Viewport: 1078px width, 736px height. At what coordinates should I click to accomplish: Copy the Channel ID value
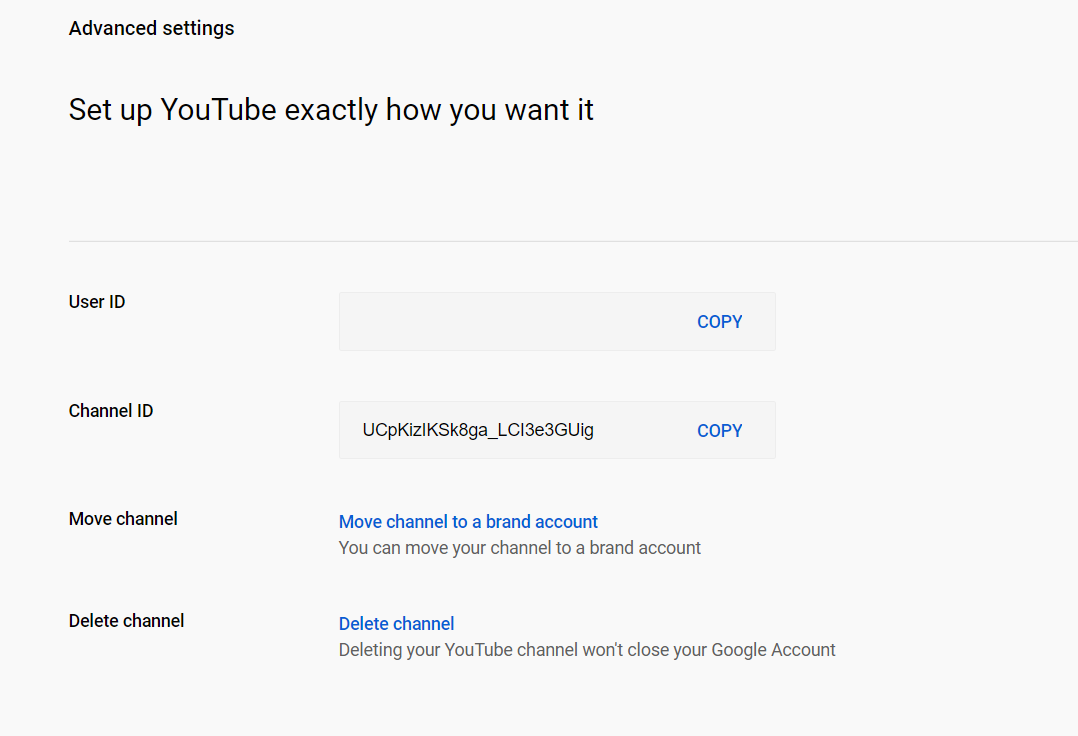pos(719,431)
